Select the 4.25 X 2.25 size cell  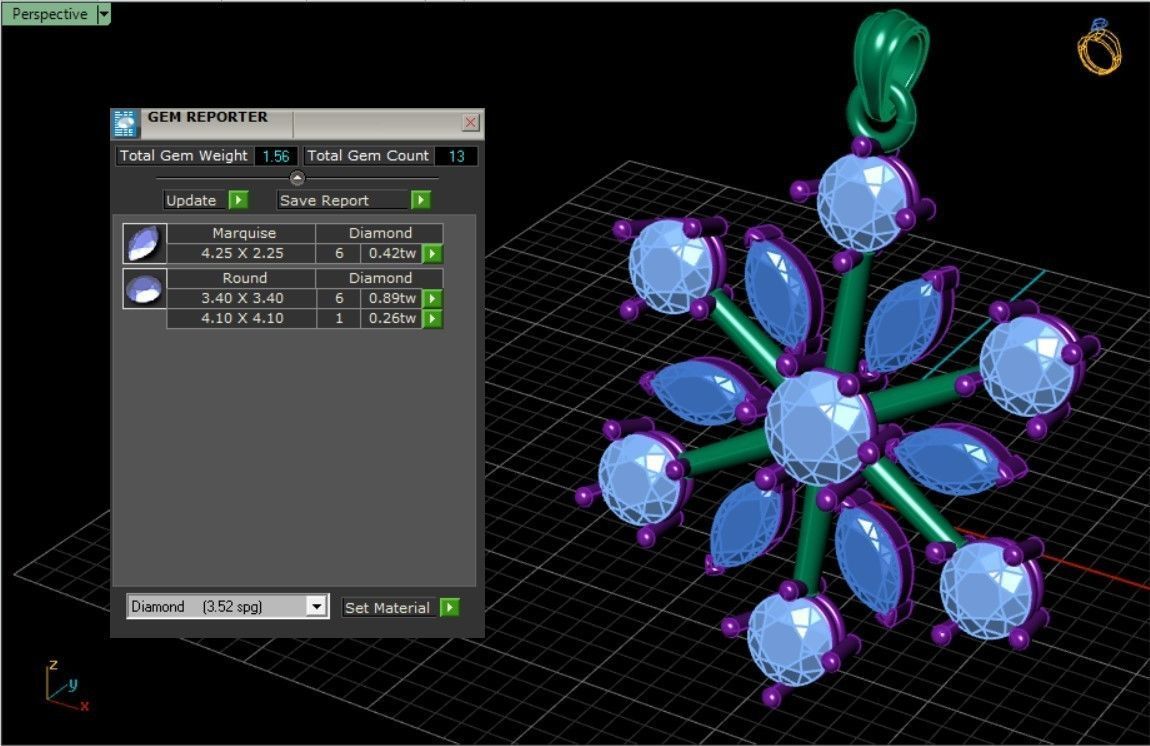coord(242,254)
